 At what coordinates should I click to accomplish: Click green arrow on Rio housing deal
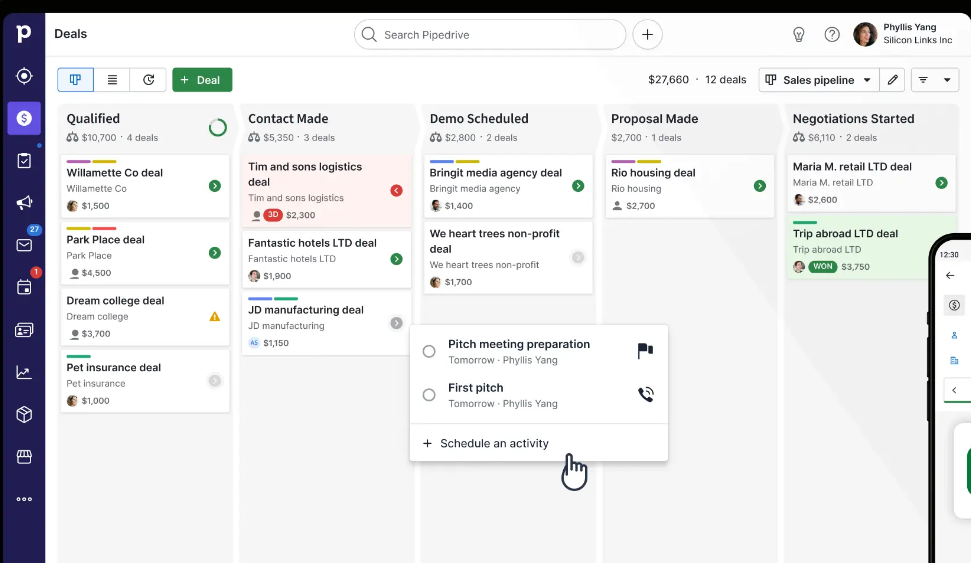coord(760,186)
